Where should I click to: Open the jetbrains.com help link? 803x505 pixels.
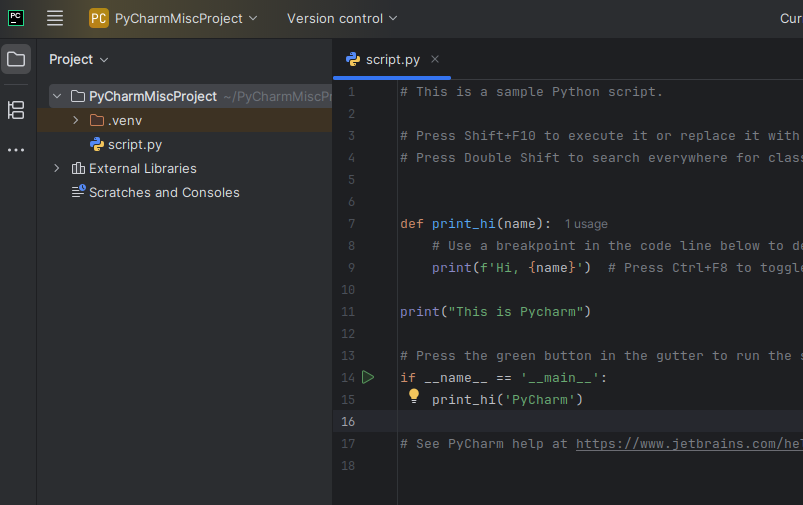[x=688, y=443]
